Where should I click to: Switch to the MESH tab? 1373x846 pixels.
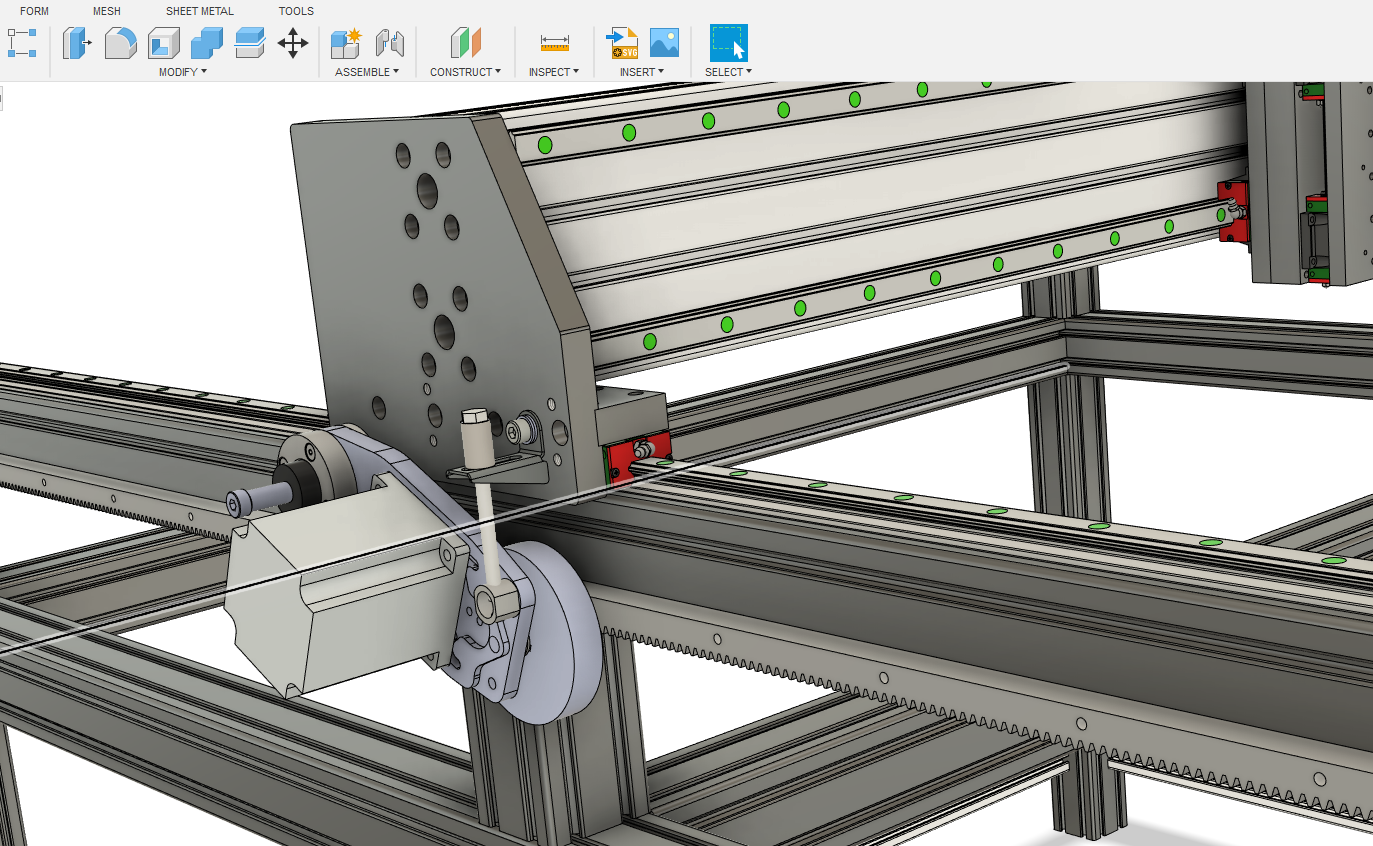107,11
